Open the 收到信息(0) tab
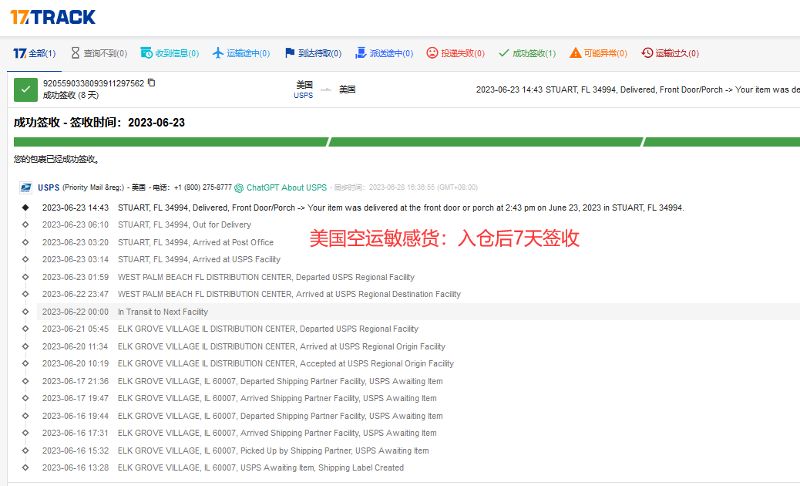 pyautogui.click(x=169, y=53)
